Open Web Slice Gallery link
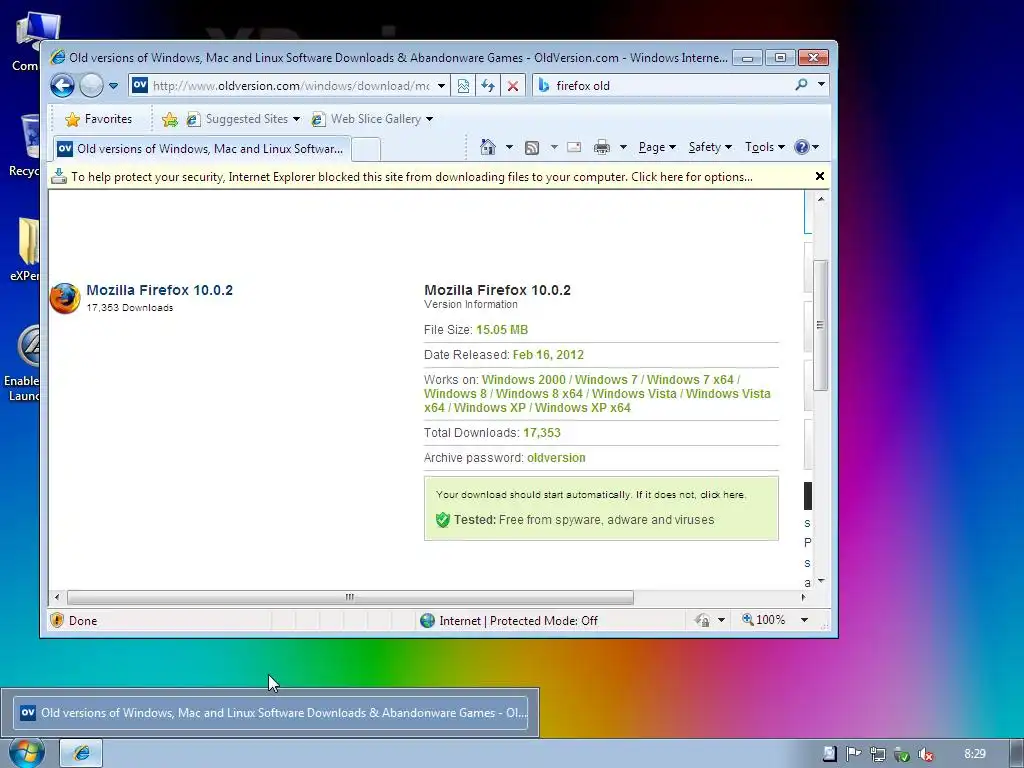This screenshot has width=1024, height=768. 372,119
